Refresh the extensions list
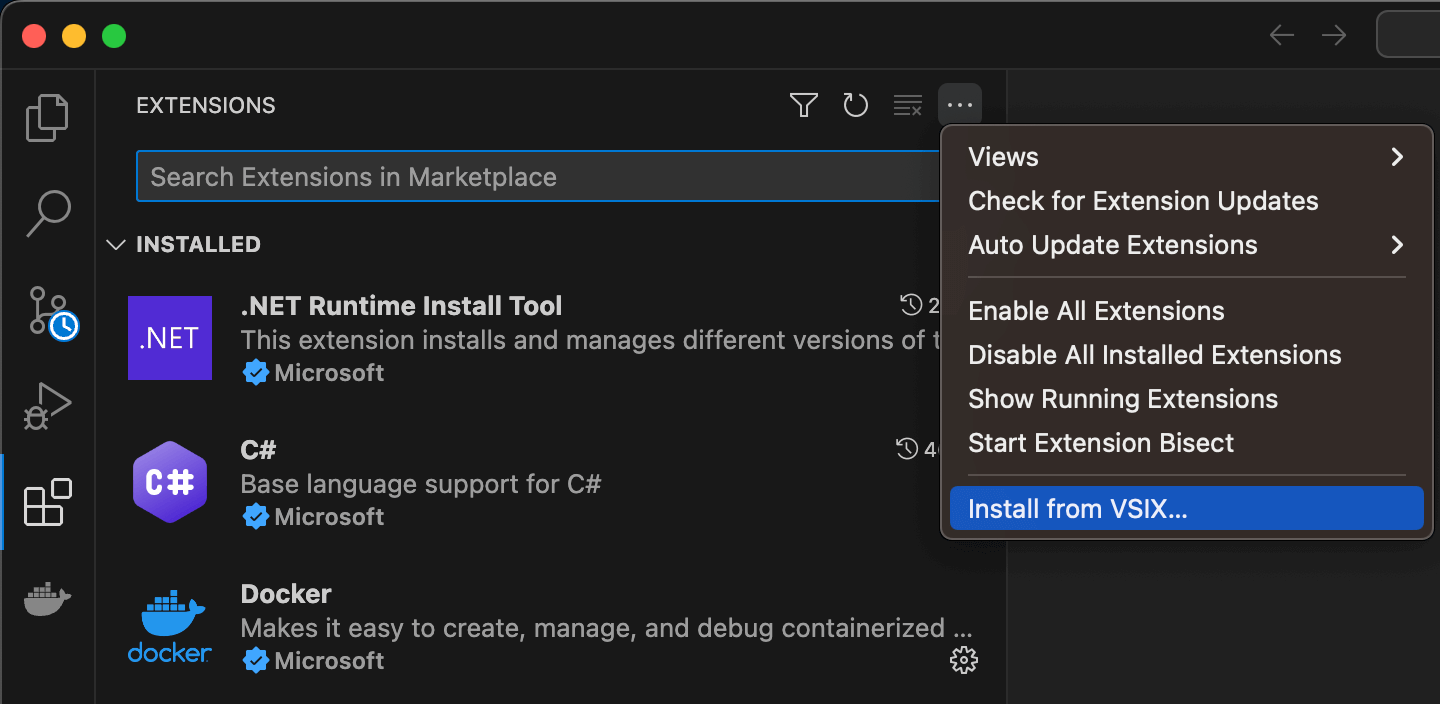Viewport: 1440px width, 704px height. 856,105
